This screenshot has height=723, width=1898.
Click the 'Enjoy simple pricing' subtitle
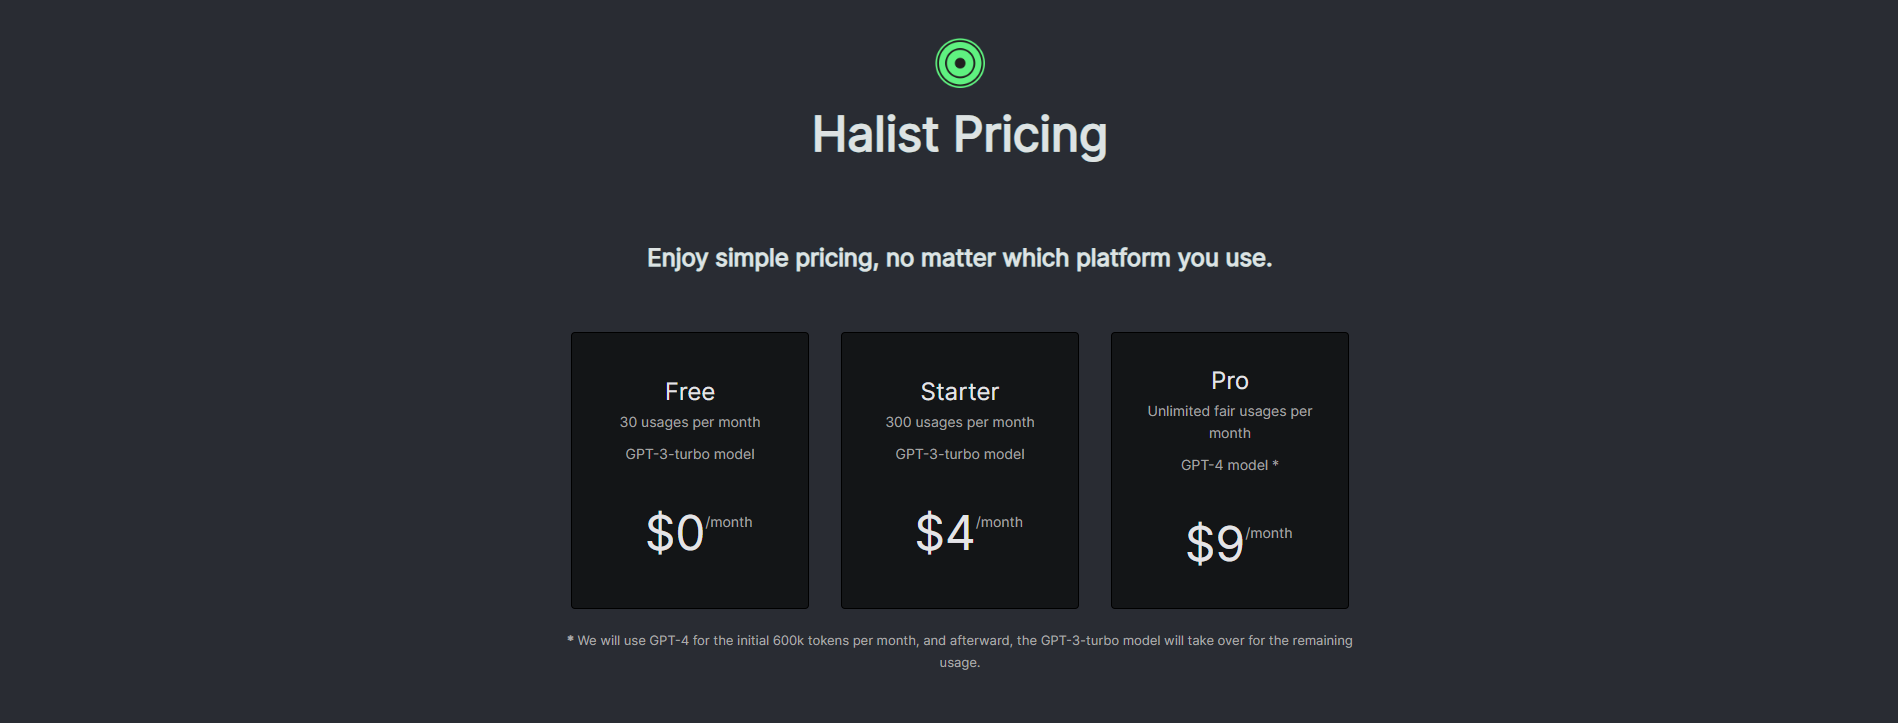coord(960,258)
